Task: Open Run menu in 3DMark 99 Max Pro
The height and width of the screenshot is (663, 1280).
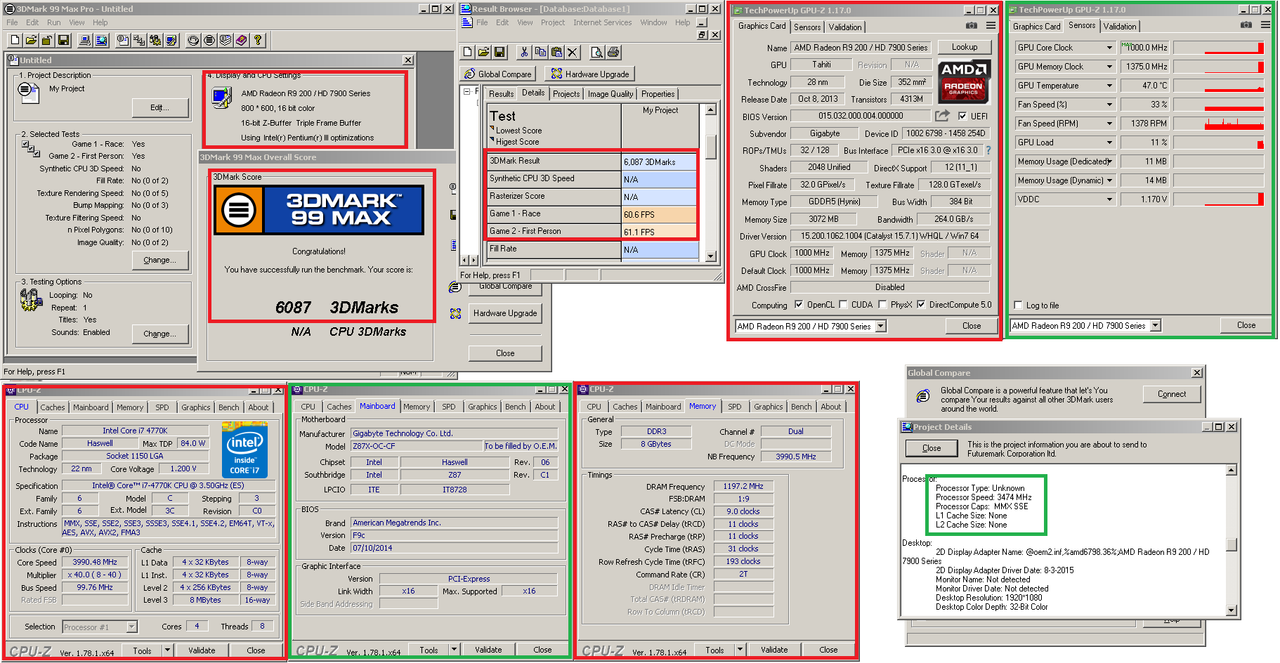Action: 53,22
